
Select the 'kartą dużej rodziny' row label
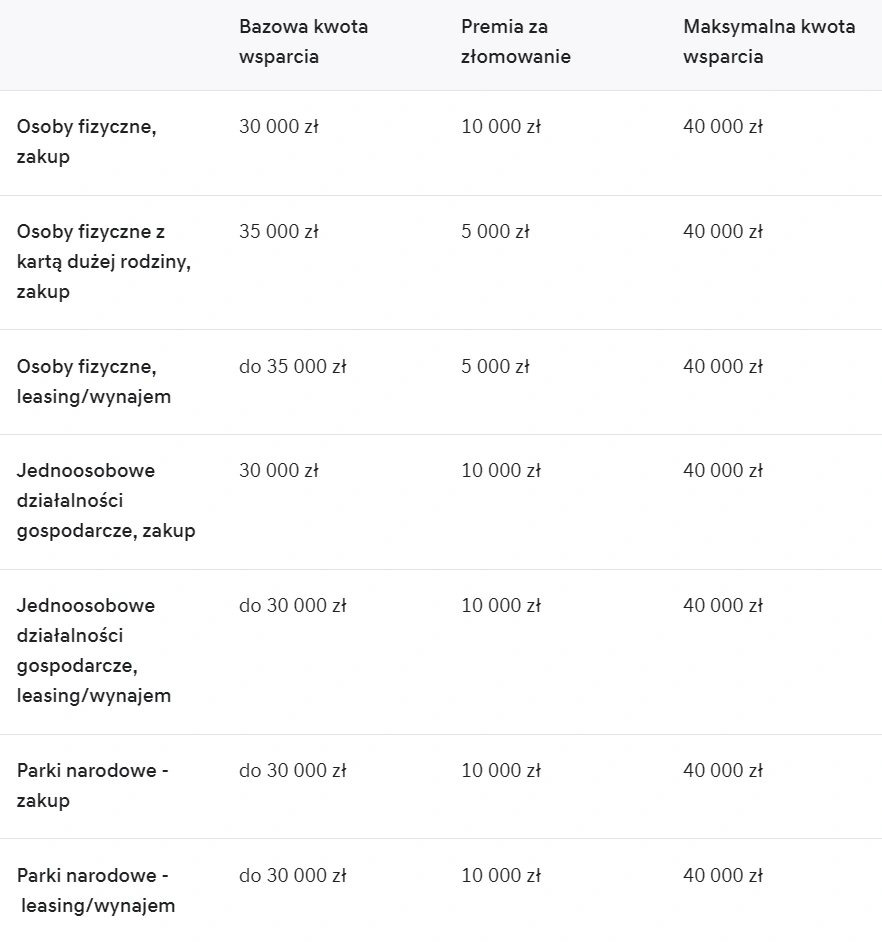pos(104,262)
